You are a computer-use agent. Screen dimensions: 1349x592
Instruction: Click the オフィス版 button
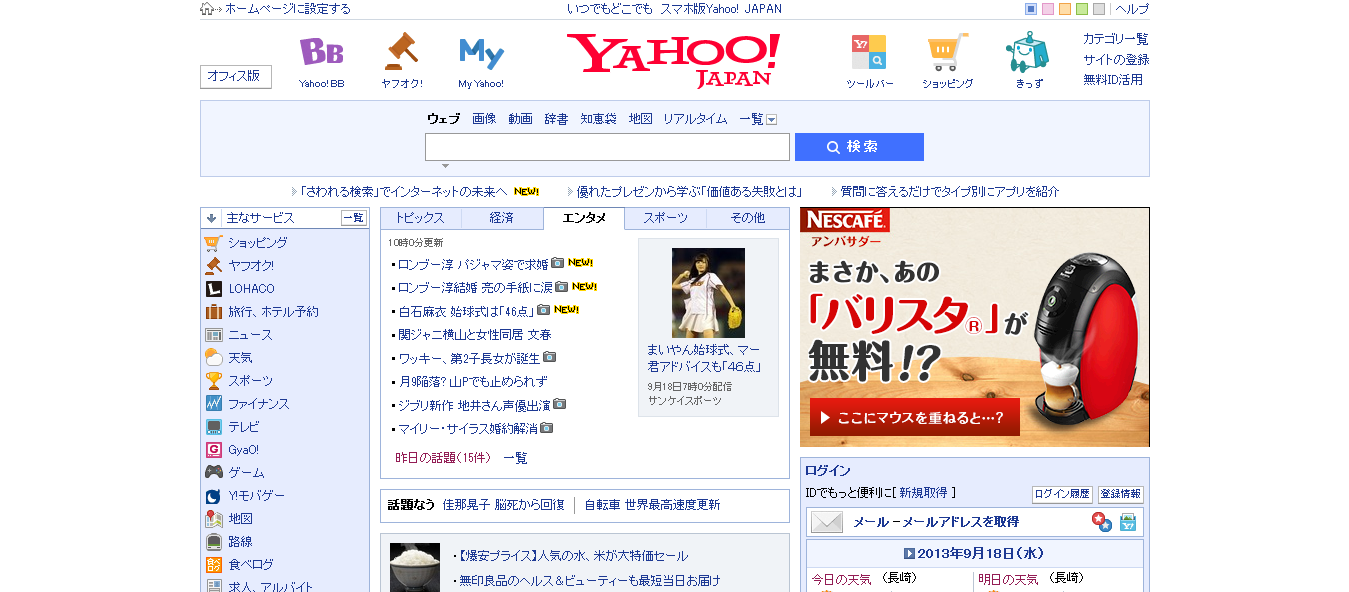point(235,76)
